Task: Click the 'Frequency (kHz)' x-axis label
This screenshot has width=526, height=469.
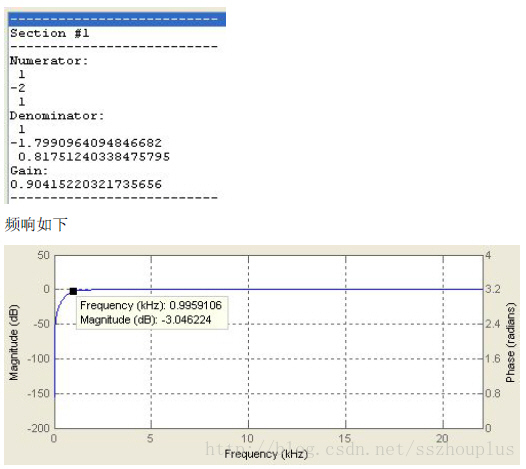Action: coord(266,454)
